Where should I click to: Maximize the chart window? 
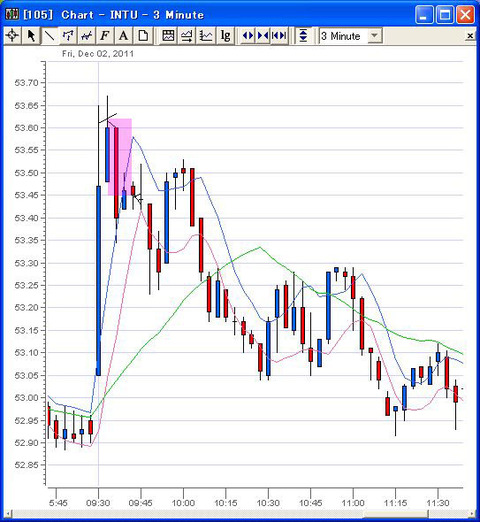point(445,15)
